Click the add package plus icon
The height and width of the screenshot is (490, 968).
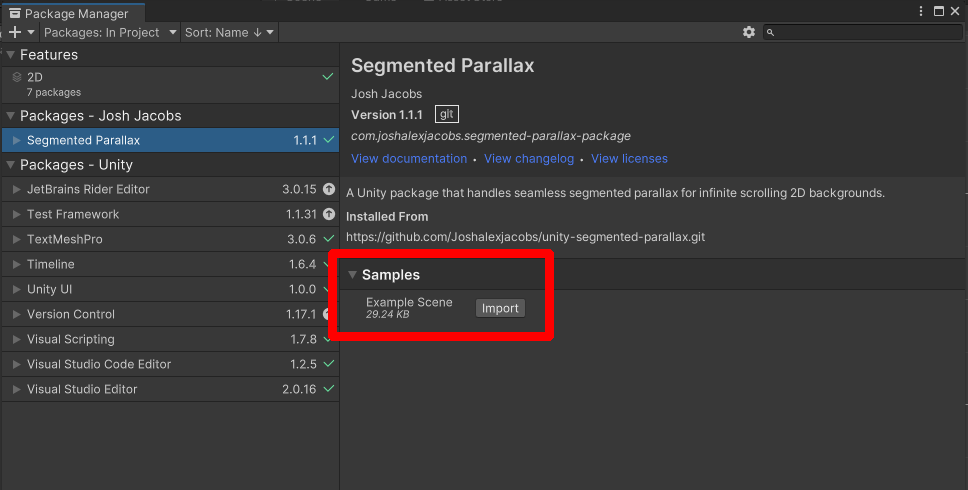tap(15, 32)
